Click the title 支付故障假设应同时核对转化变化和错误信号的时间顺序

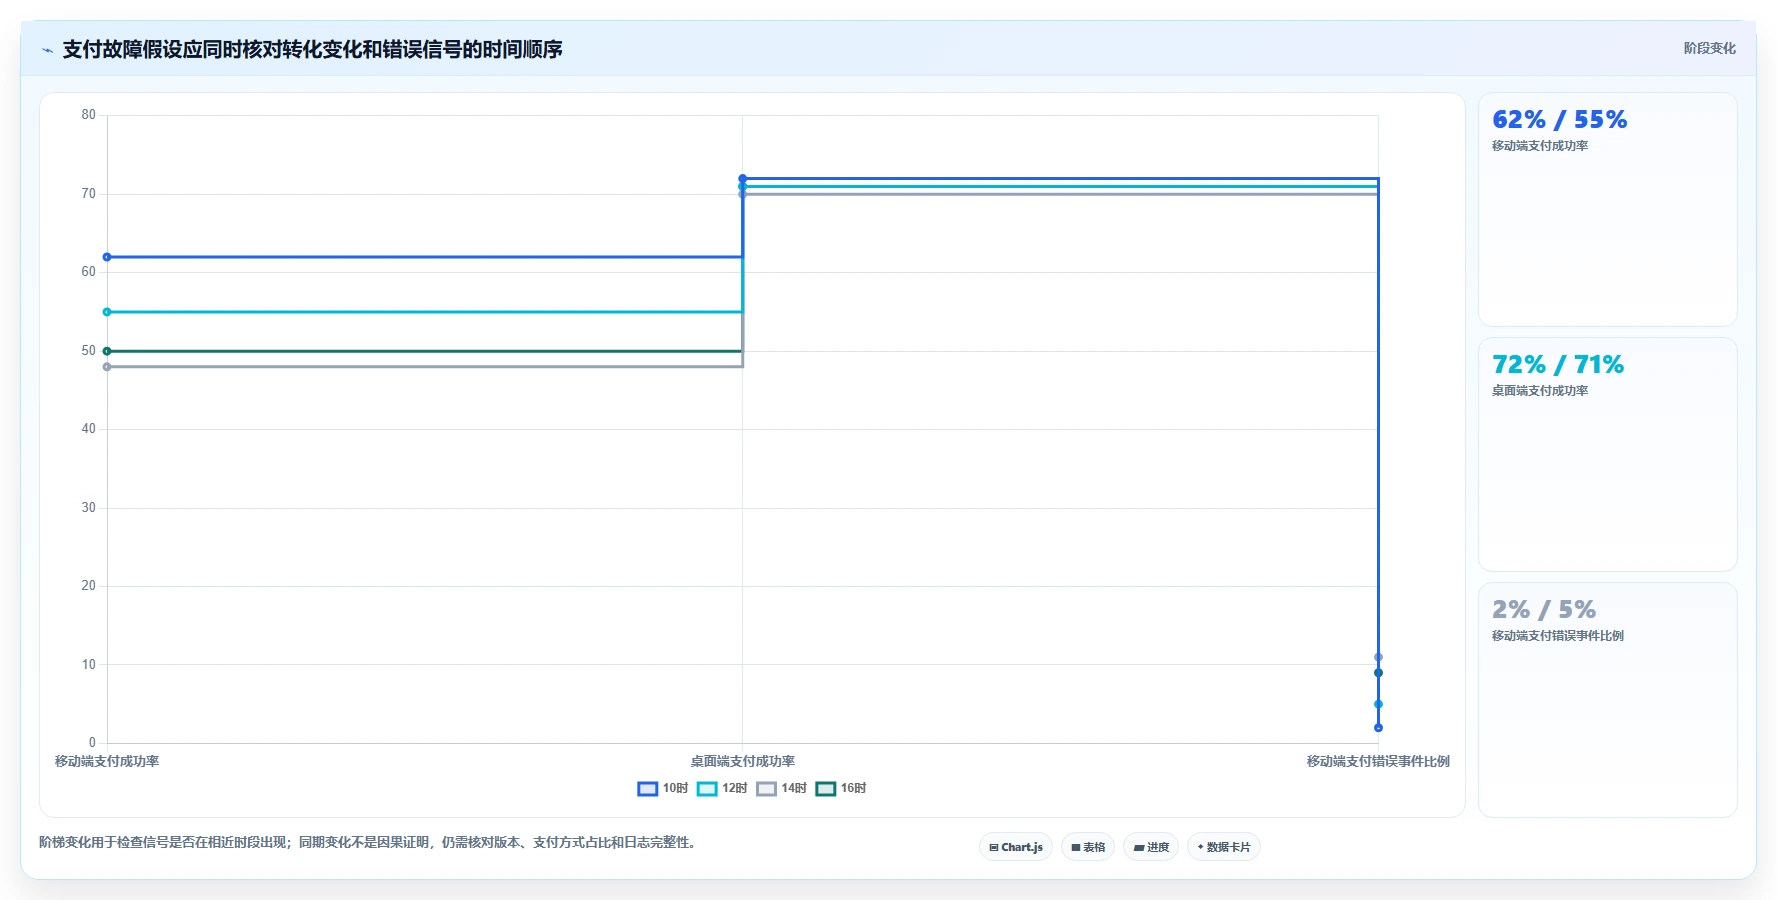[312, 49]
